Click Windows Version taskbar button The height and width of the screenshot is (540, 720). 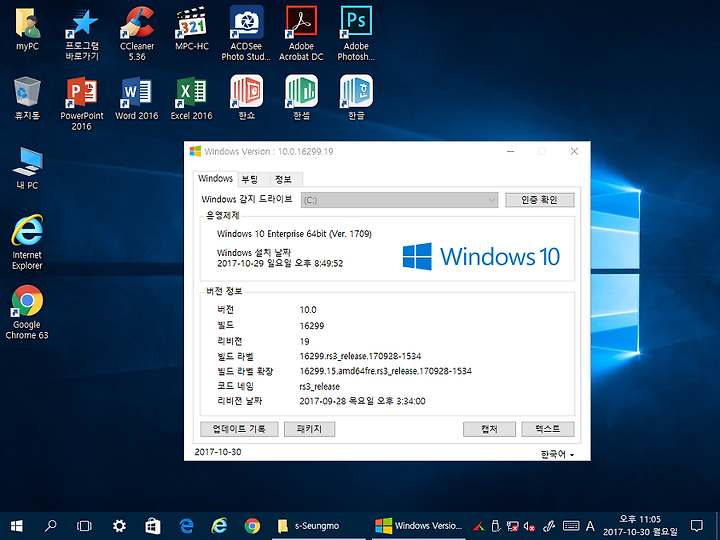pyautogui.click(x=418, y=526)
